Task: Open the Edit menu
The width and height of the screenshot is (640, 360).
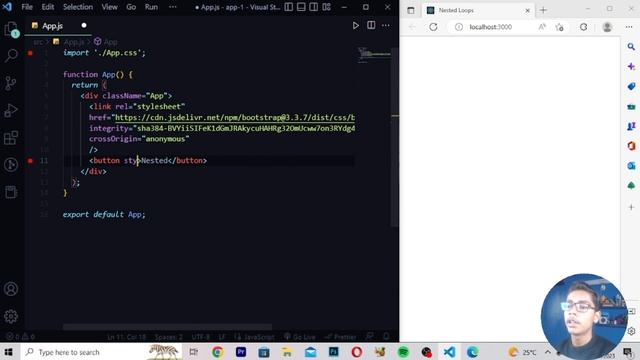Action: coord(48,7)
